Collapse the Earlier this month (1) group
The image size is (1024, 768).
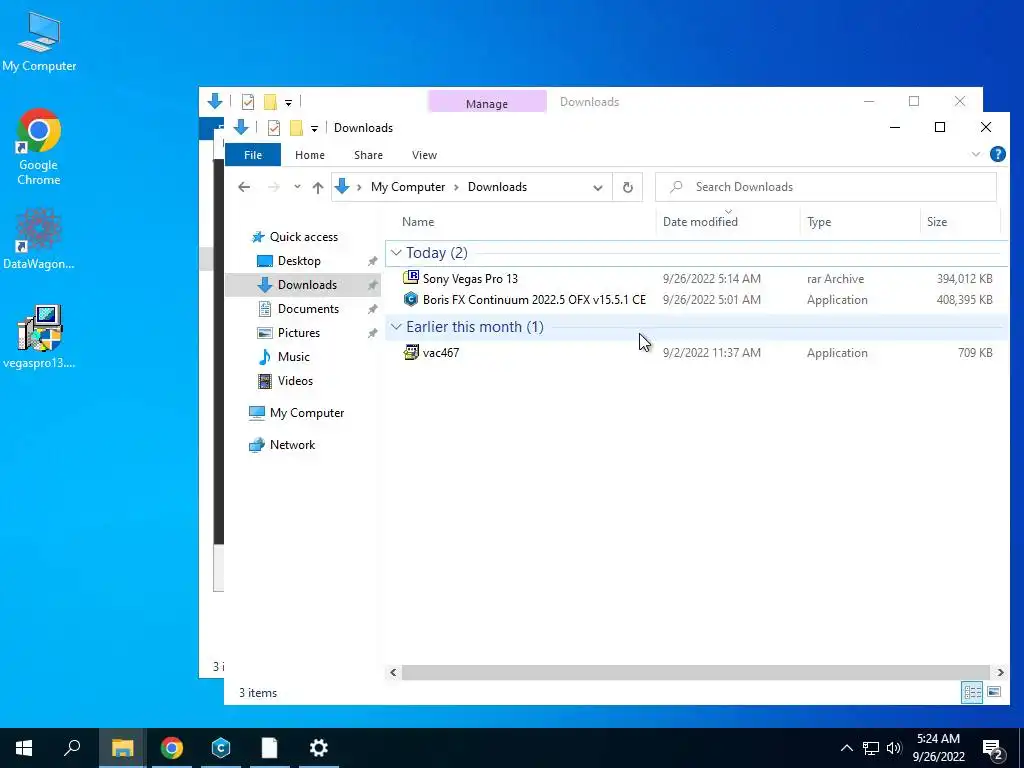(396, 327)
